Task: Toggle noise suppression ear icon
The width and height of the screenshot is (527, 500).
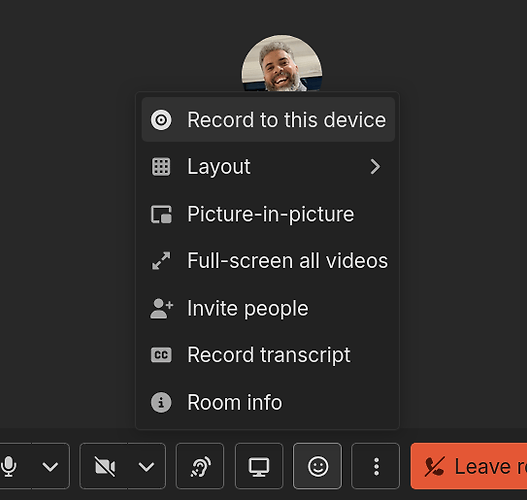Action: [x=200, y=466]
